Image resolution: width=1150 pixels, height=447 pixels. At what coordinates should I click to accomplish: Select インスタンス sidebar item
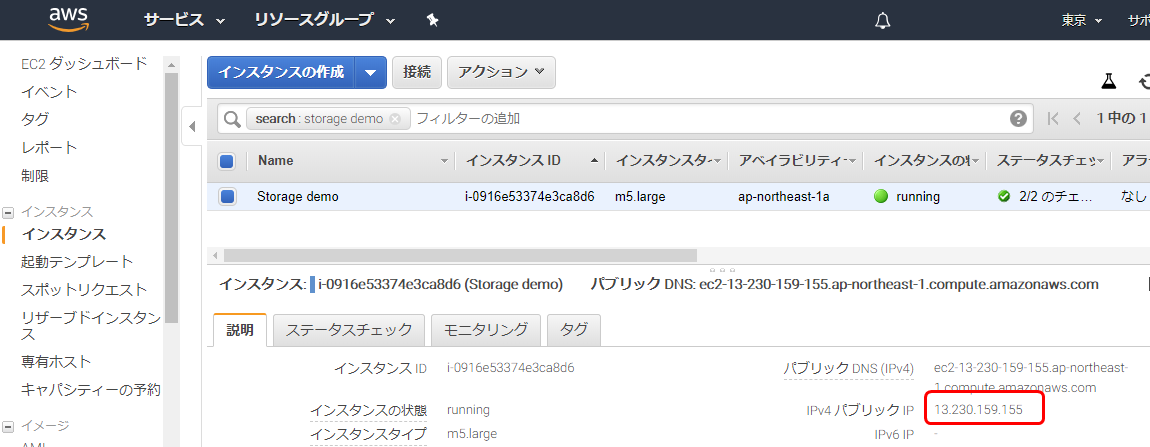coord(64,234)
